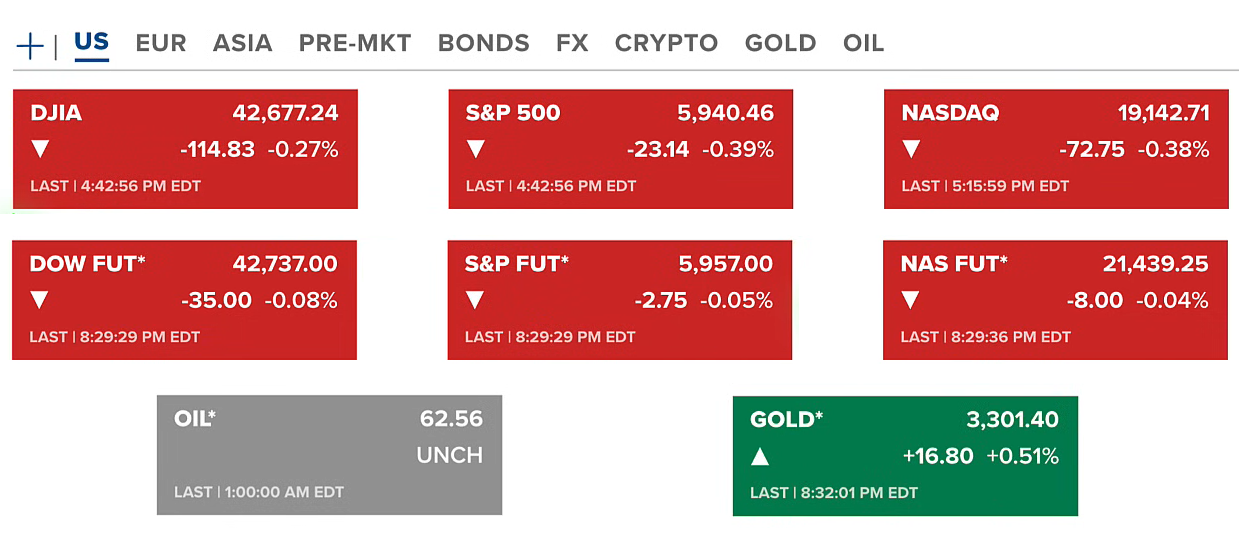
Task: Click the down arrow on NASDAQ tile
Action: 911,150
